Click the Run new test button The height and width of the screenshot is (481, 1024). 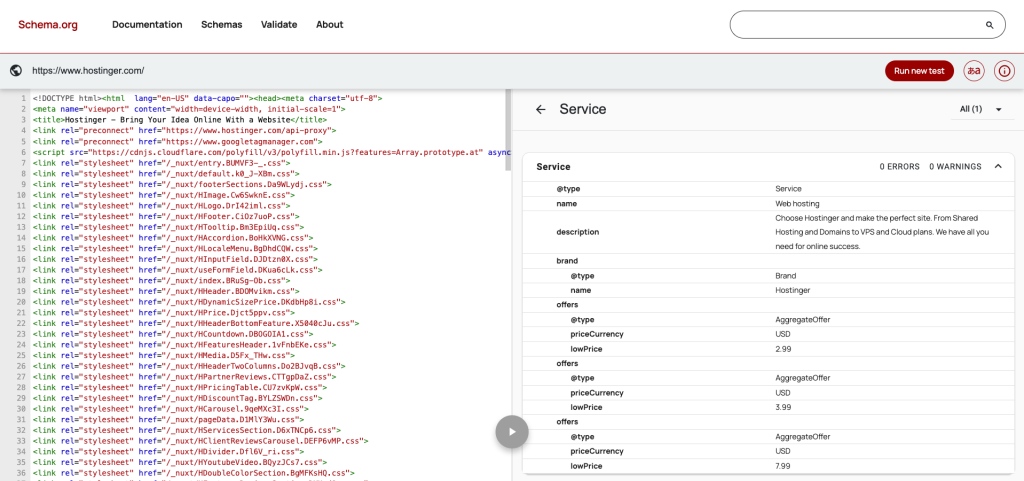(x=919, y=71)
